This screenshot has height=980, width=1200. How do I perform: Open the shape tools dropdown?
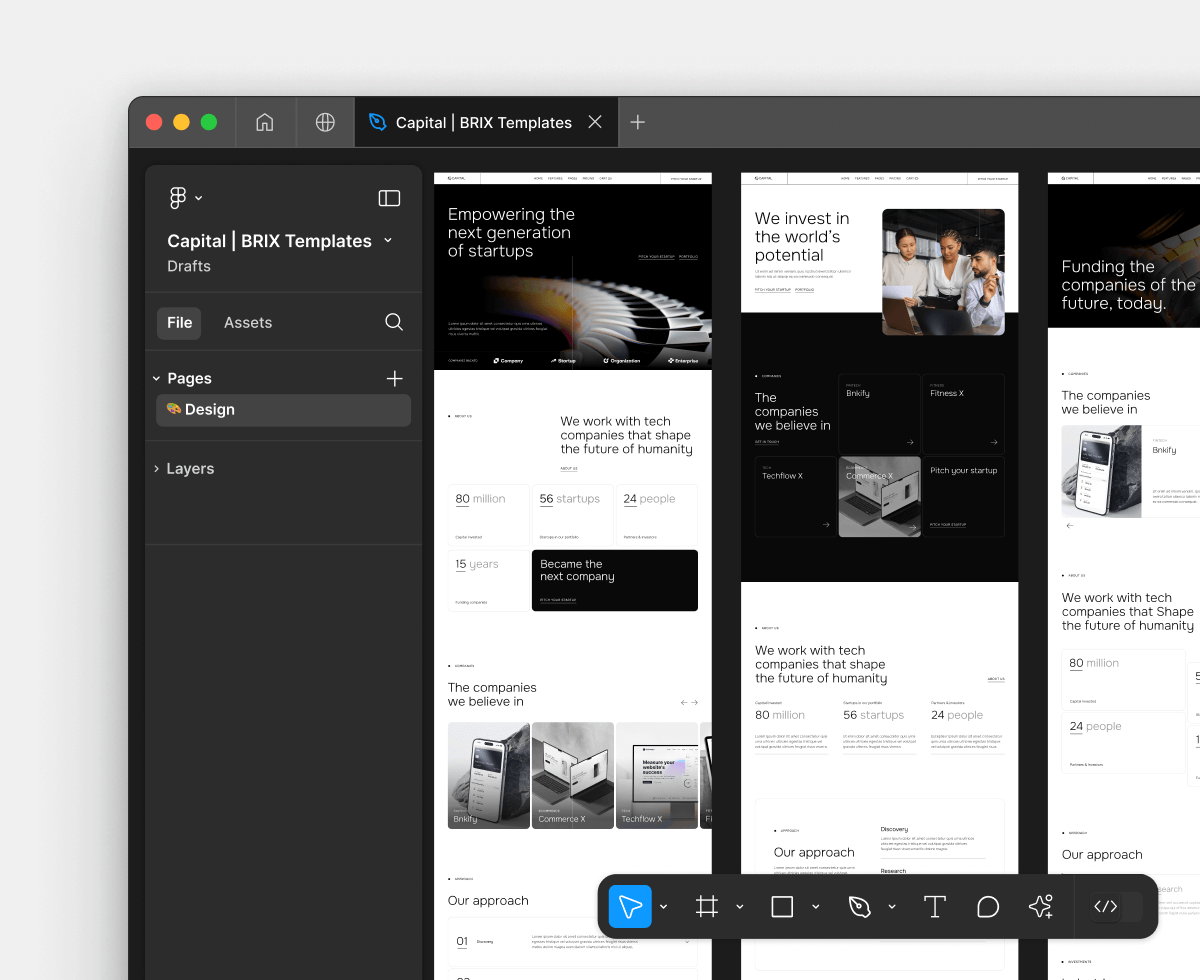point(815,907)
